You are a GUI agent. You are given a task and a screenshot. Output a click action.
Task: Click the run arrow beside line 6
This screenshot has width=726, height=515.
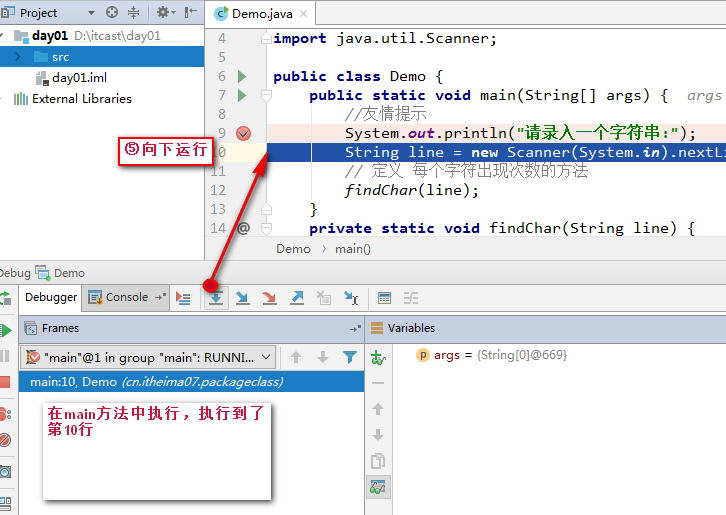242,76
